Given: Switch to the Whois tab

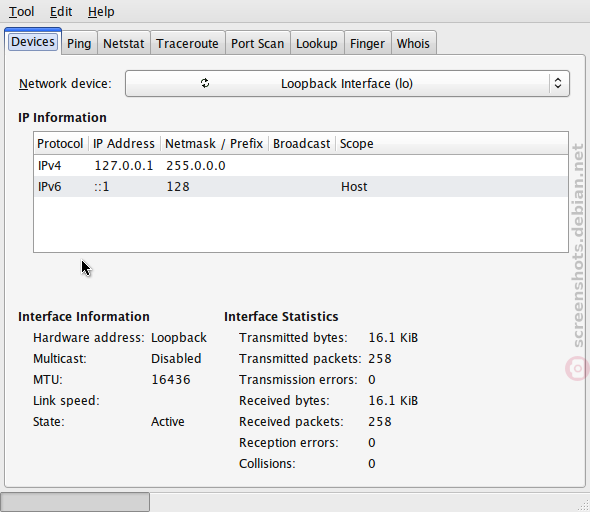Looking at the screenshot, I should [413, 43].
